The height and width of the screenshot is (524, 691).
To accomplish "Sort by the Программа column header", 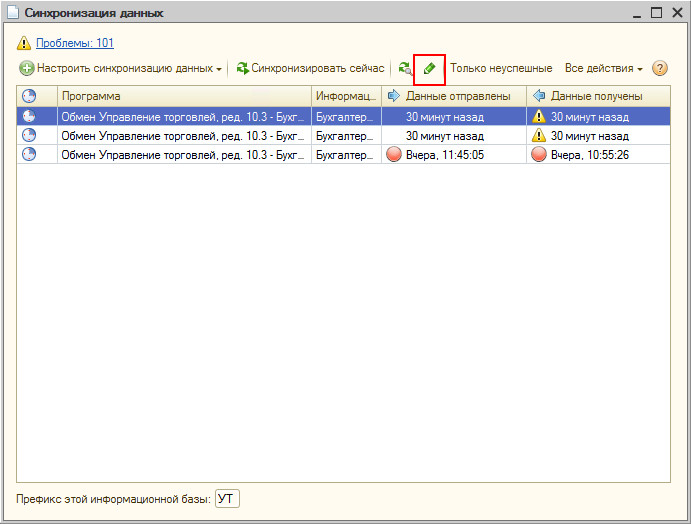I will (184, 96).
